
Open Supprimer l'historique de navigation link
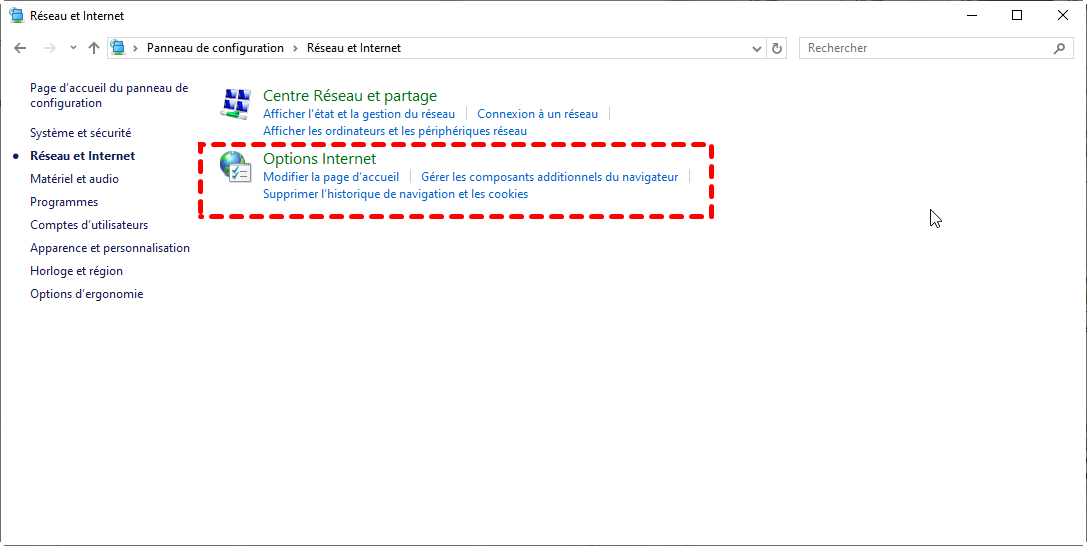pyautogui.click(x=395, y=194)
